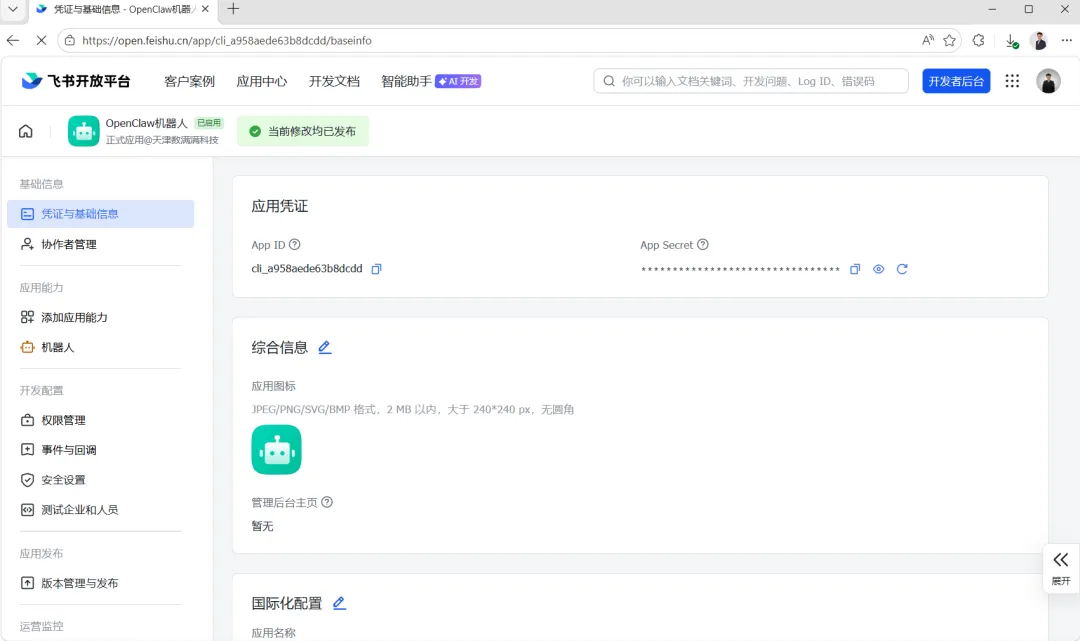Click 飞书开放平台 logo

coord(76,81)
